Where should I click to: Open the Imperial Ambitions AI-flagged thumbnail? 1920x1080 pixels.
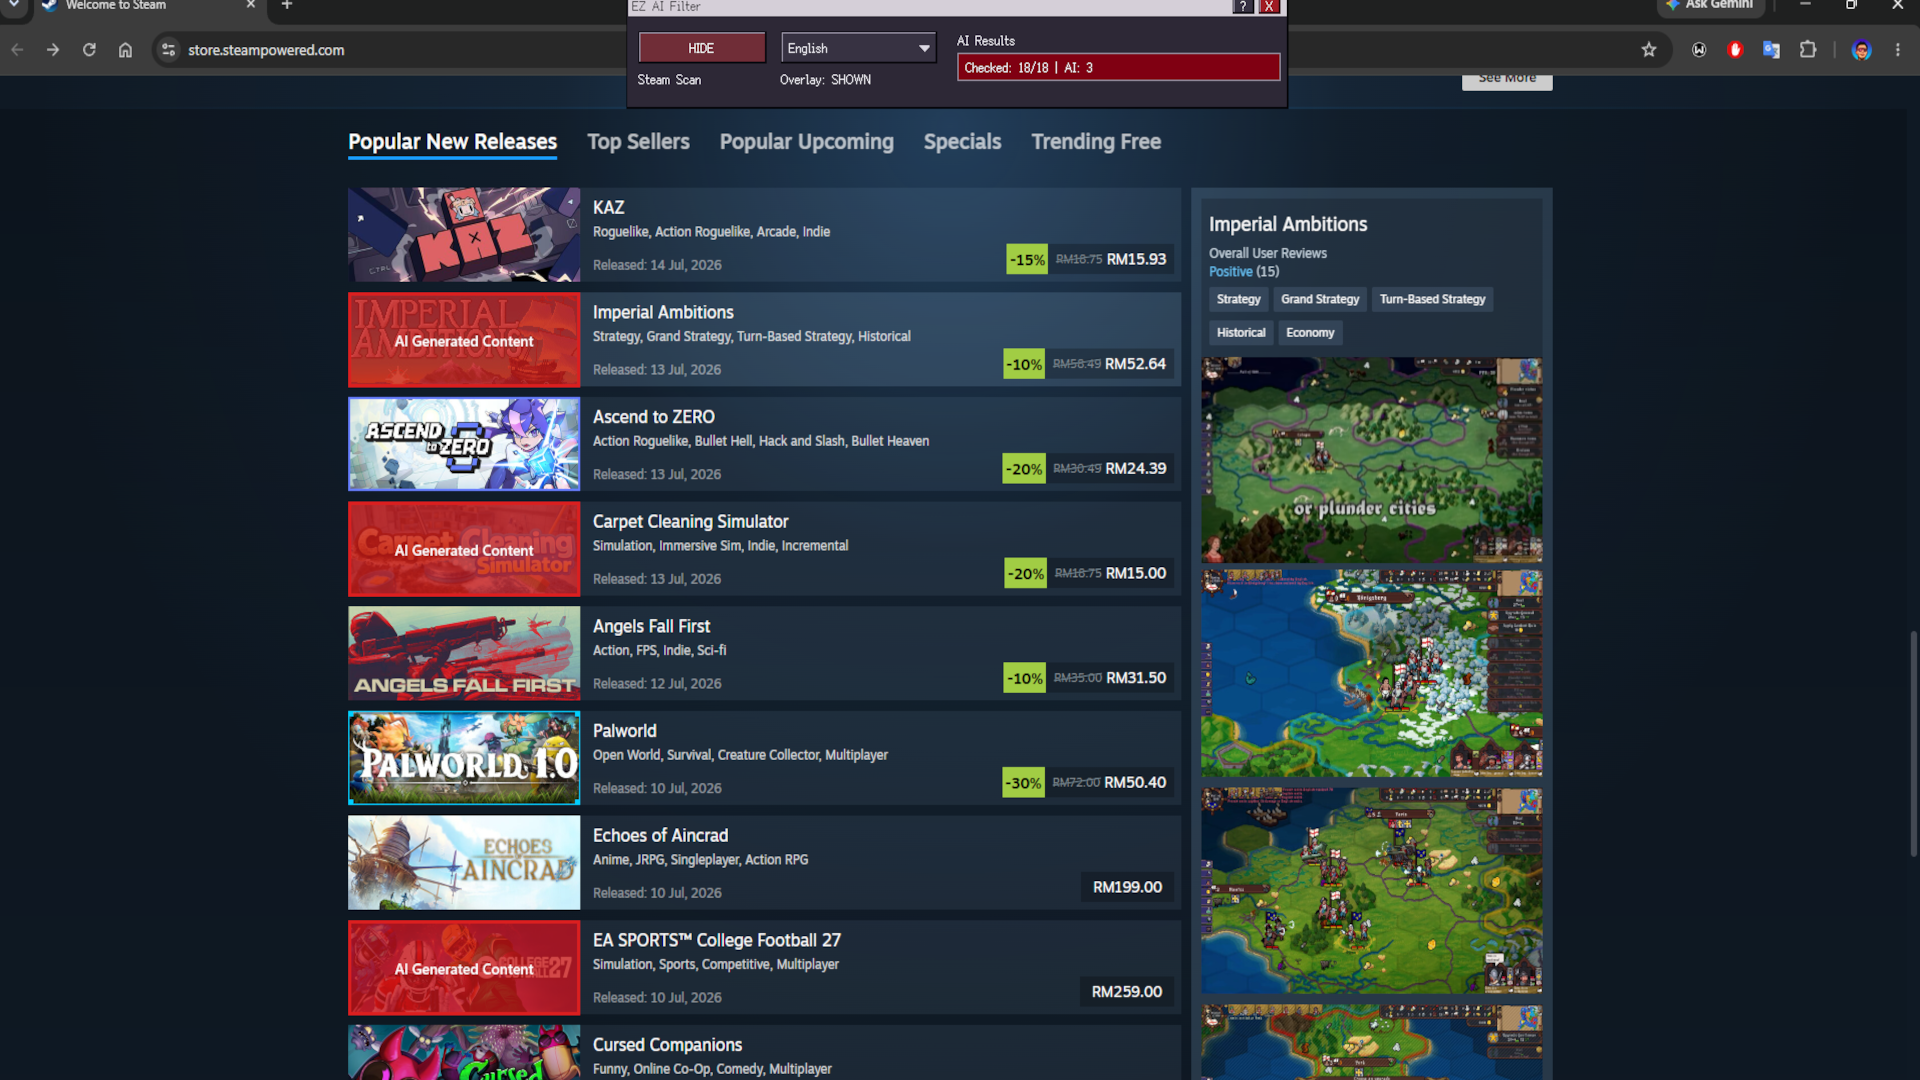point(464,340)
